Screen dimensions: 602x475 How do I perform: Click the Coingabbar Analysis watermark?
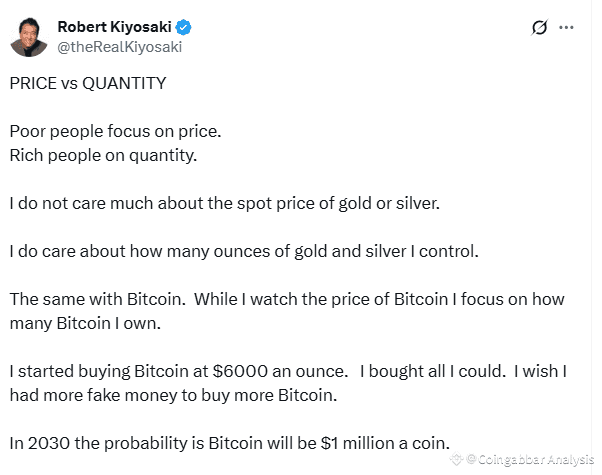524,459
